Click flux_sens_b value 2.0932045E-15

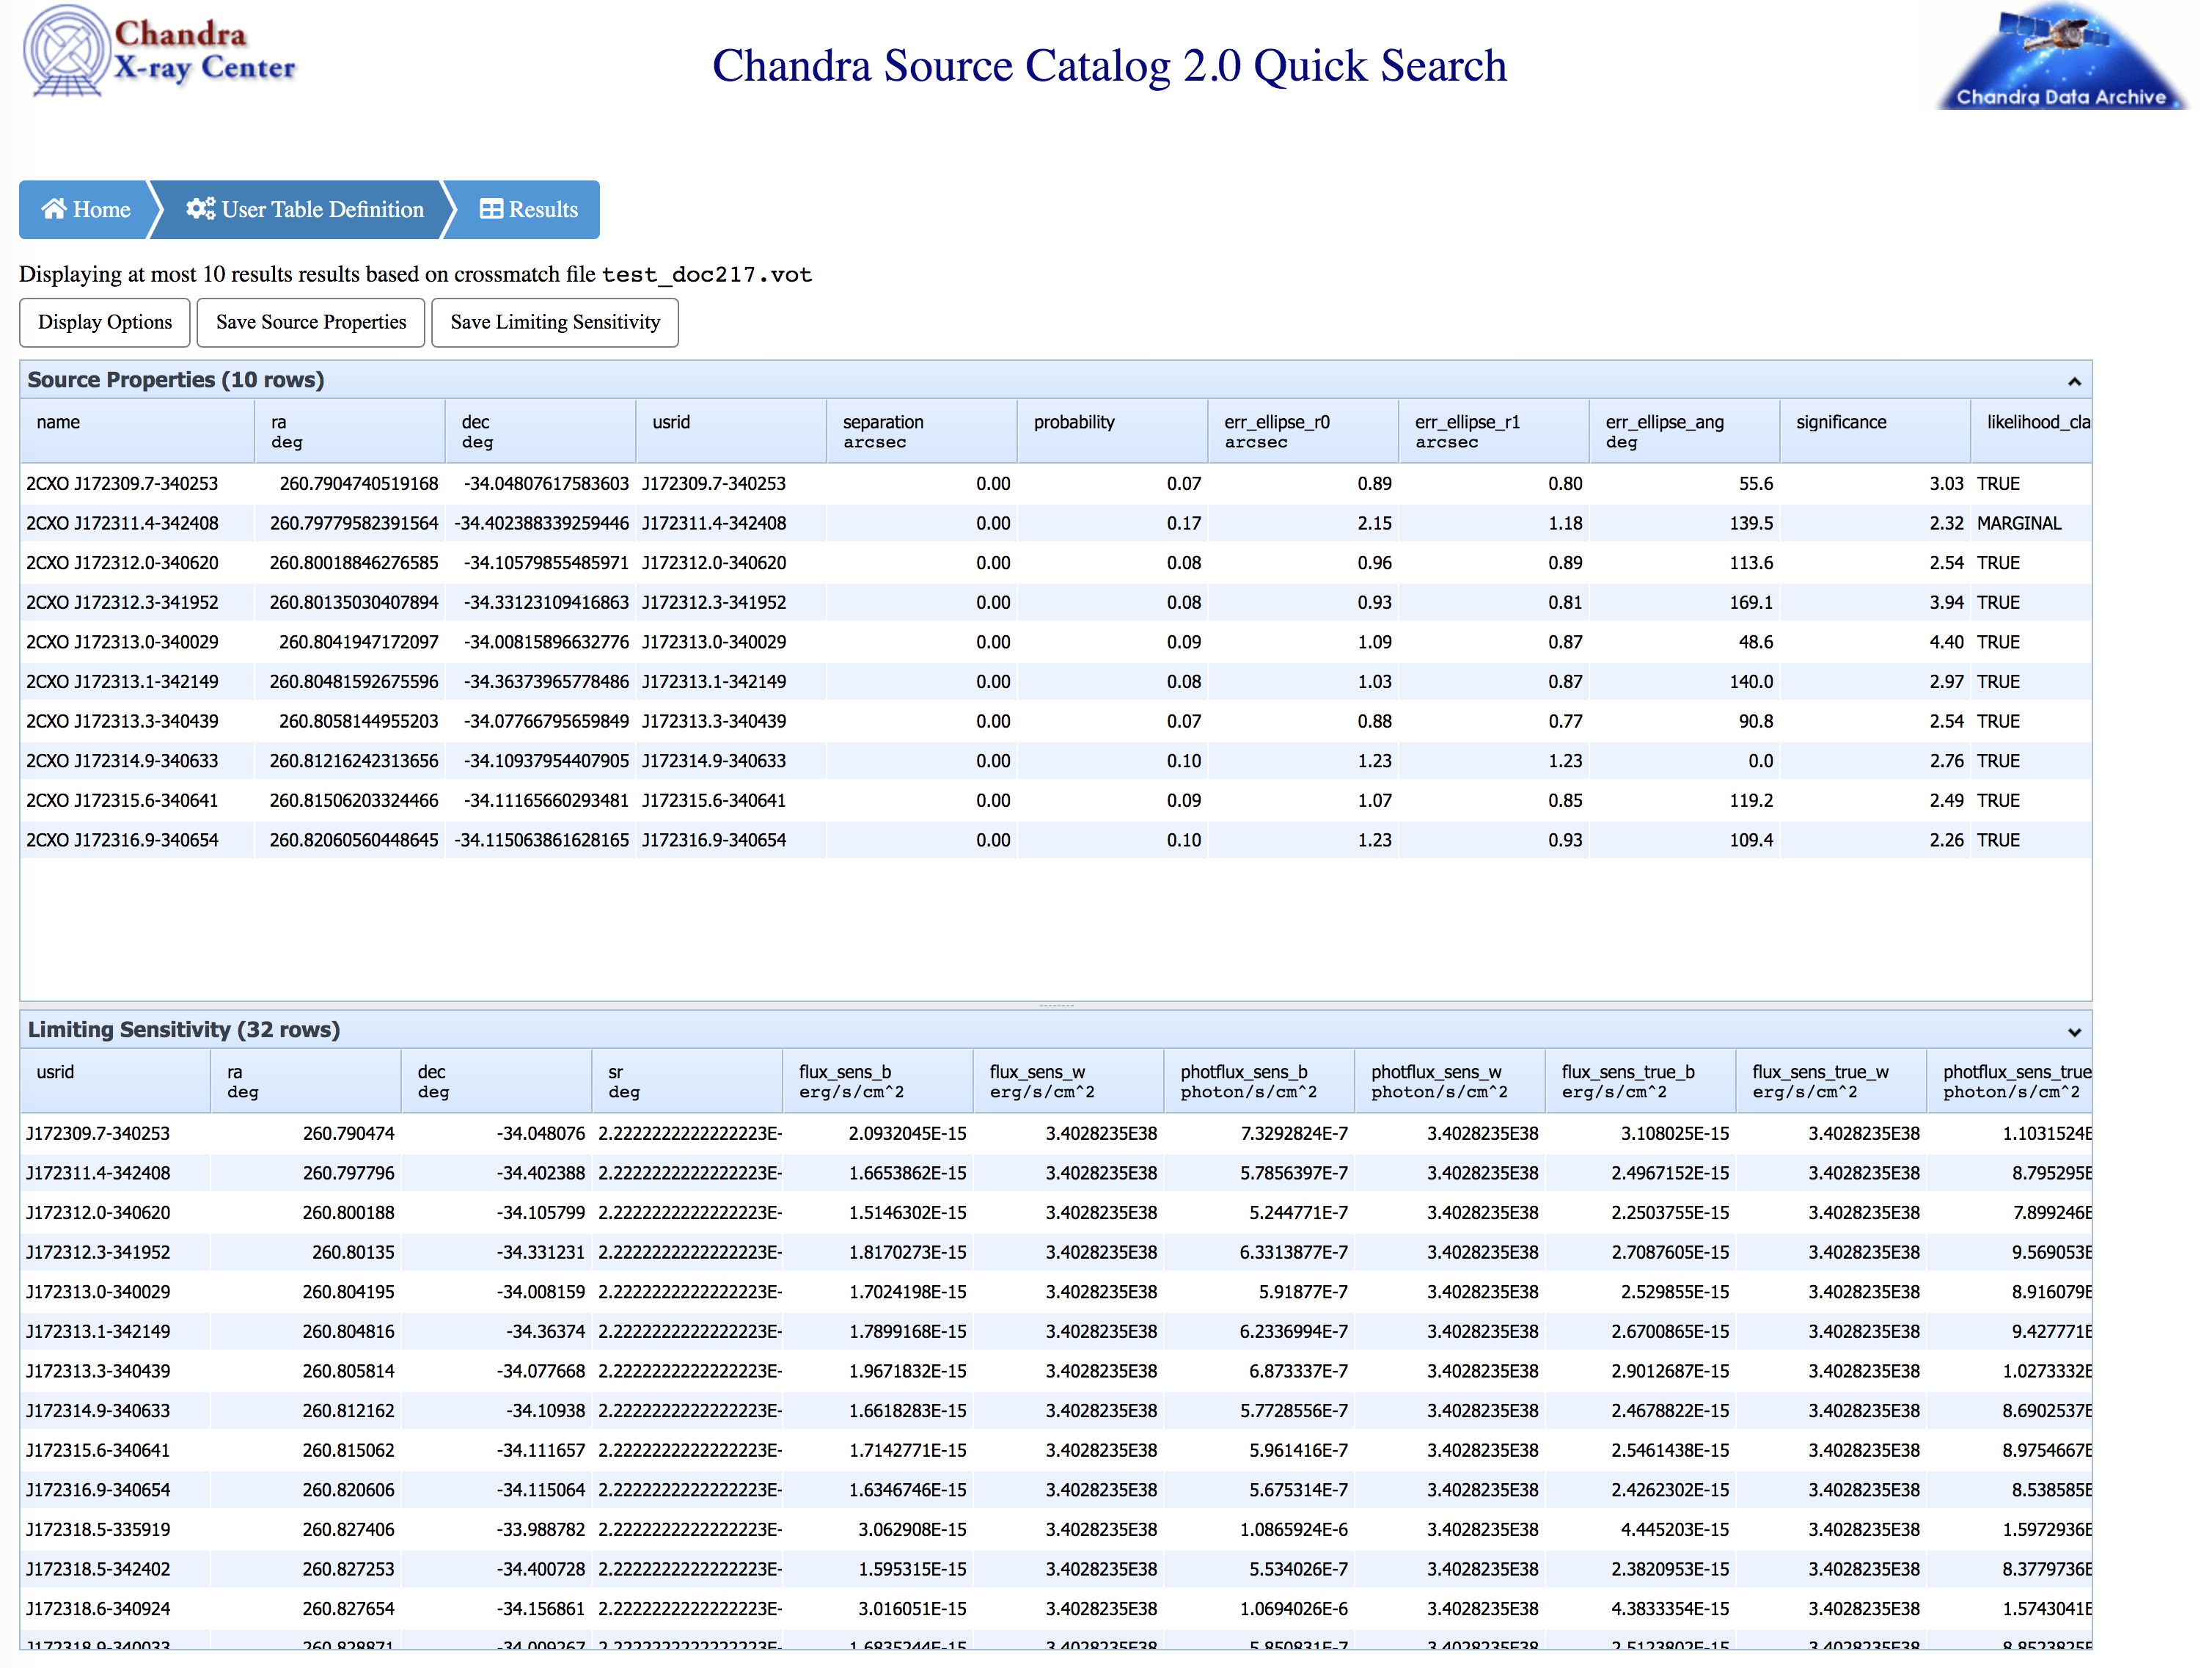tap(907, 1134)
